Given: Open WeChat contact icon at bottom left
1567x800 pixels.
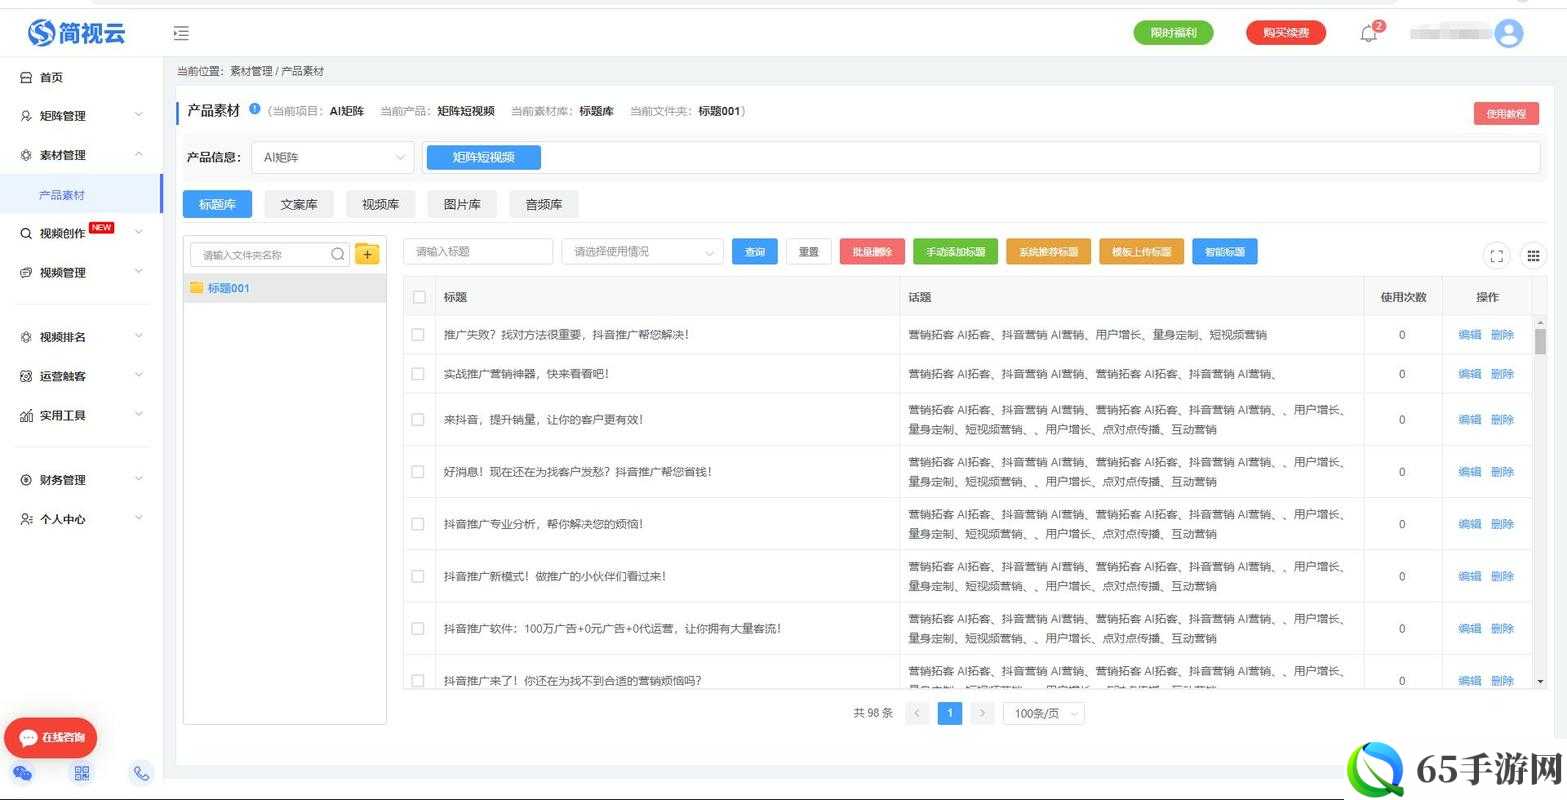Looking at the screenshot, I should click(x=22, y=773).
